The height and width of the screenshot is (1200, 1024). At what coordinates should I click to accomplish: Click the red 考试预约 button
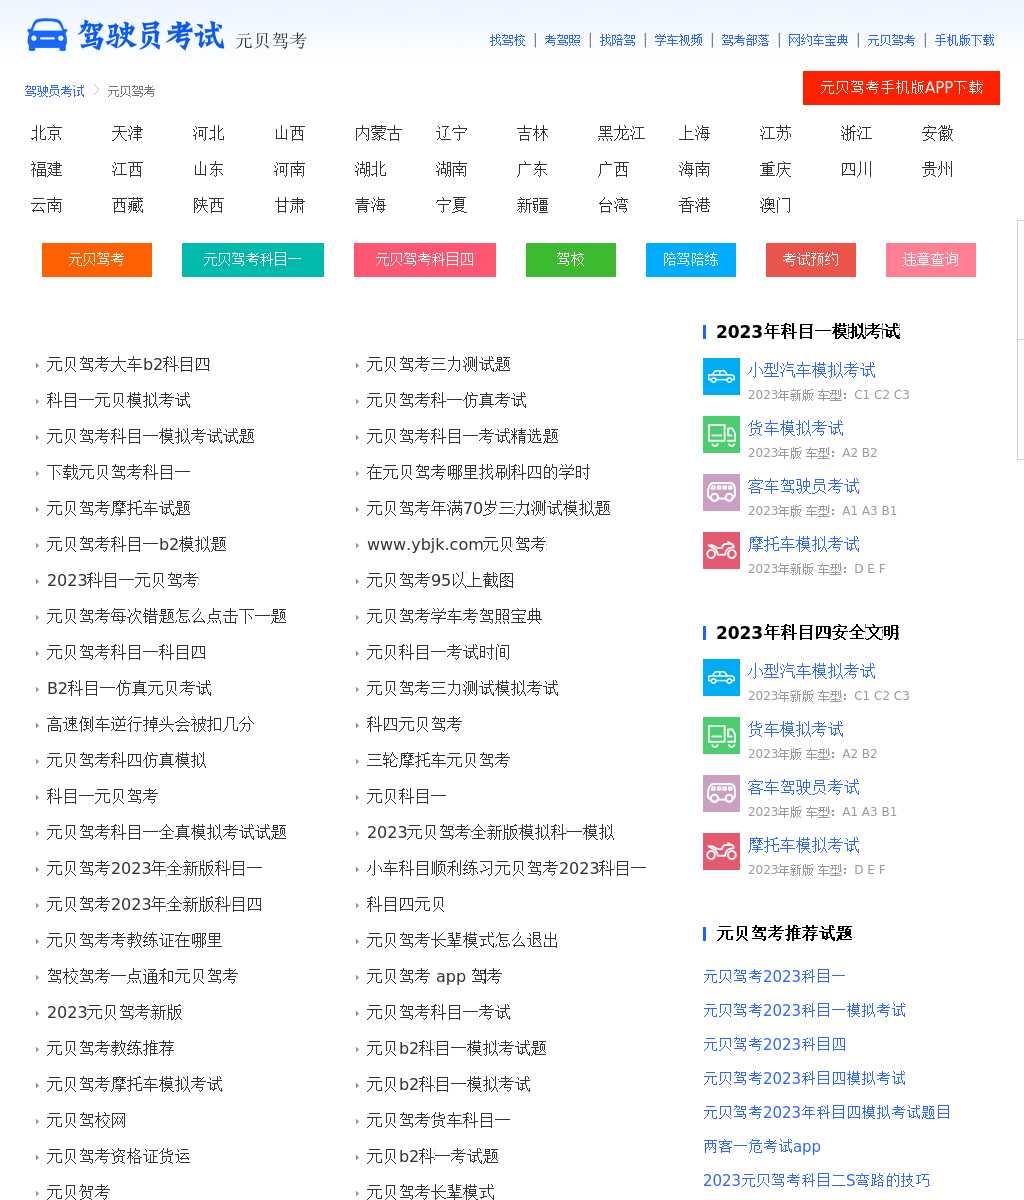(811, 260)
